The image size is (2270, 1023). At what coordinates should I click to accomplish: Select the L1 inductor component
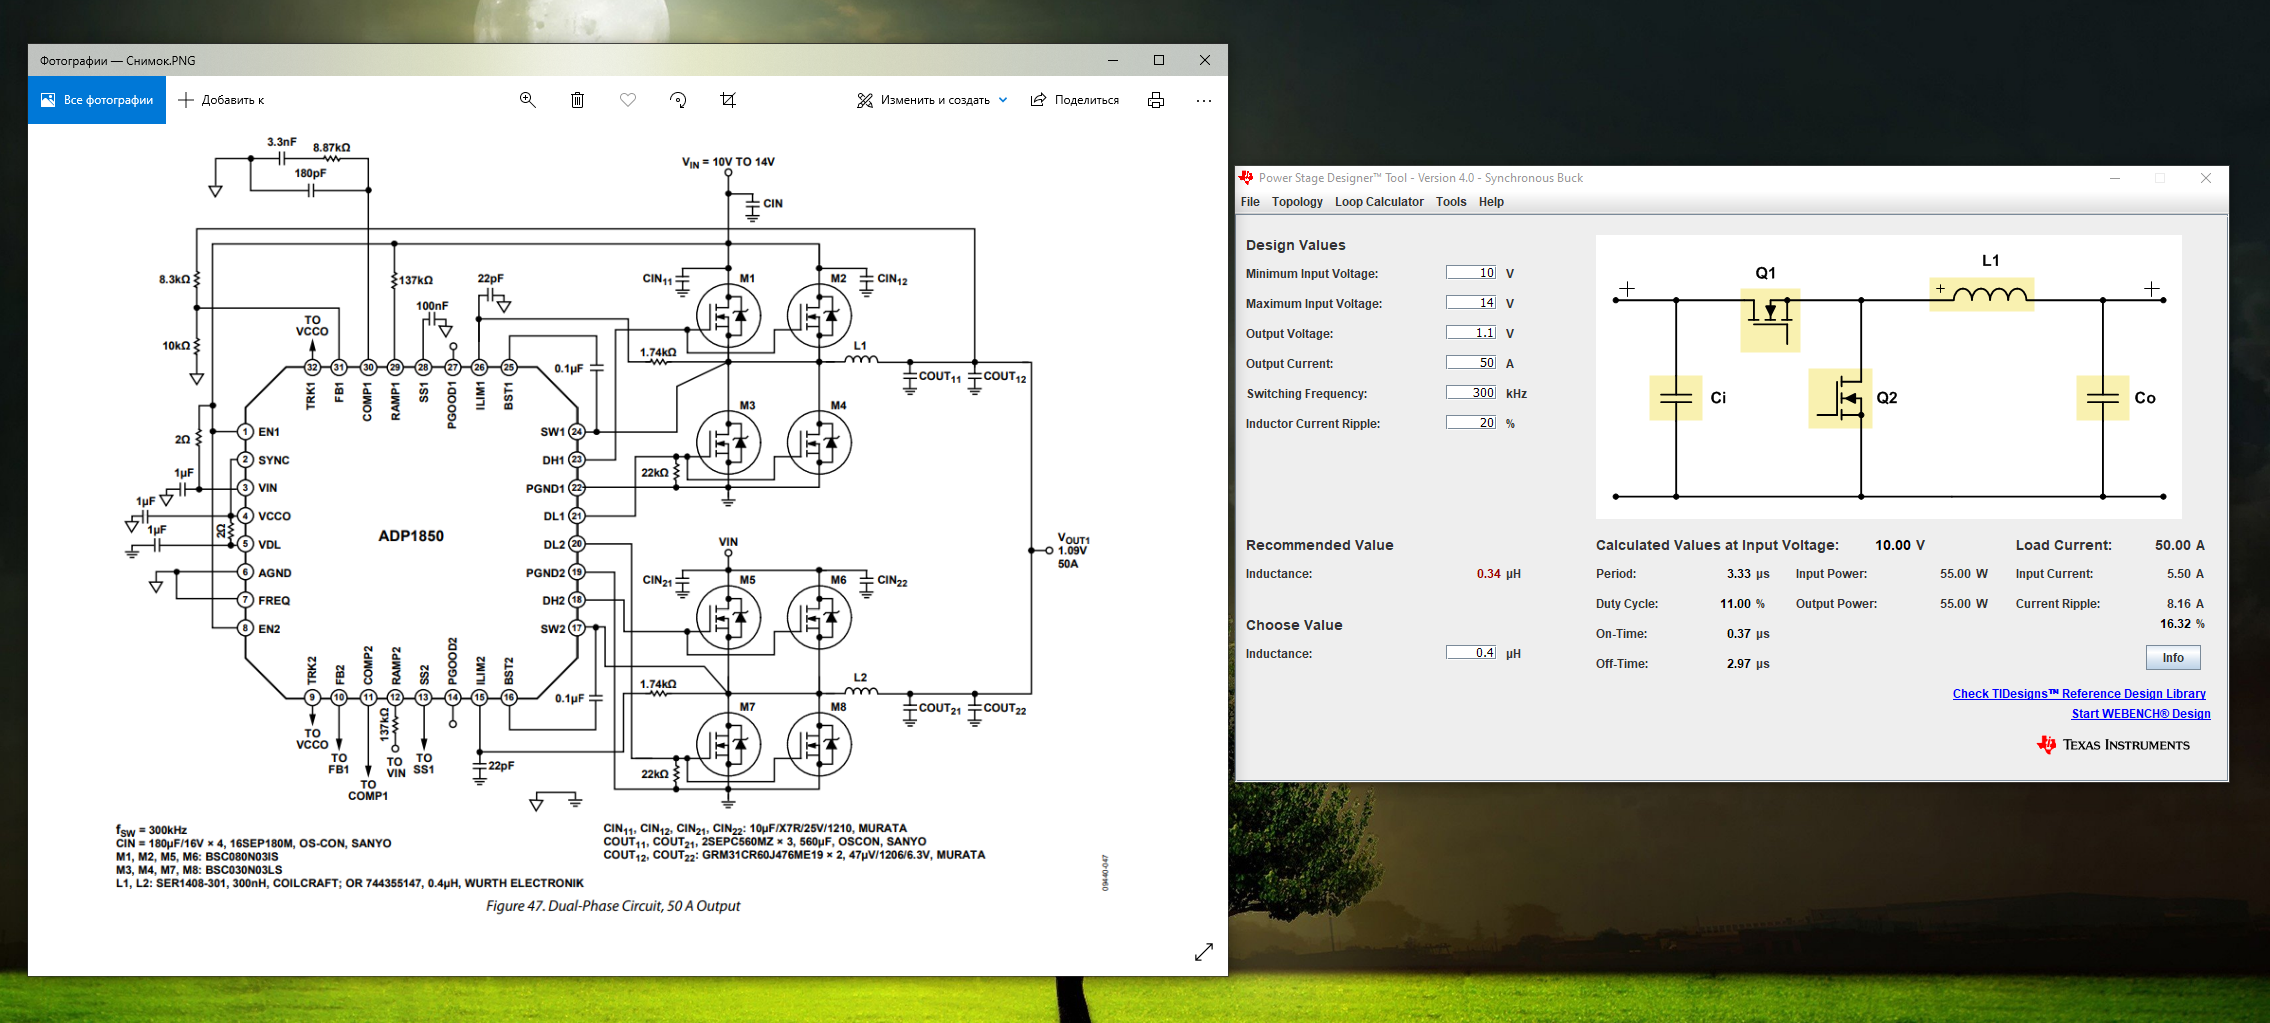(x=1981, y=294)
